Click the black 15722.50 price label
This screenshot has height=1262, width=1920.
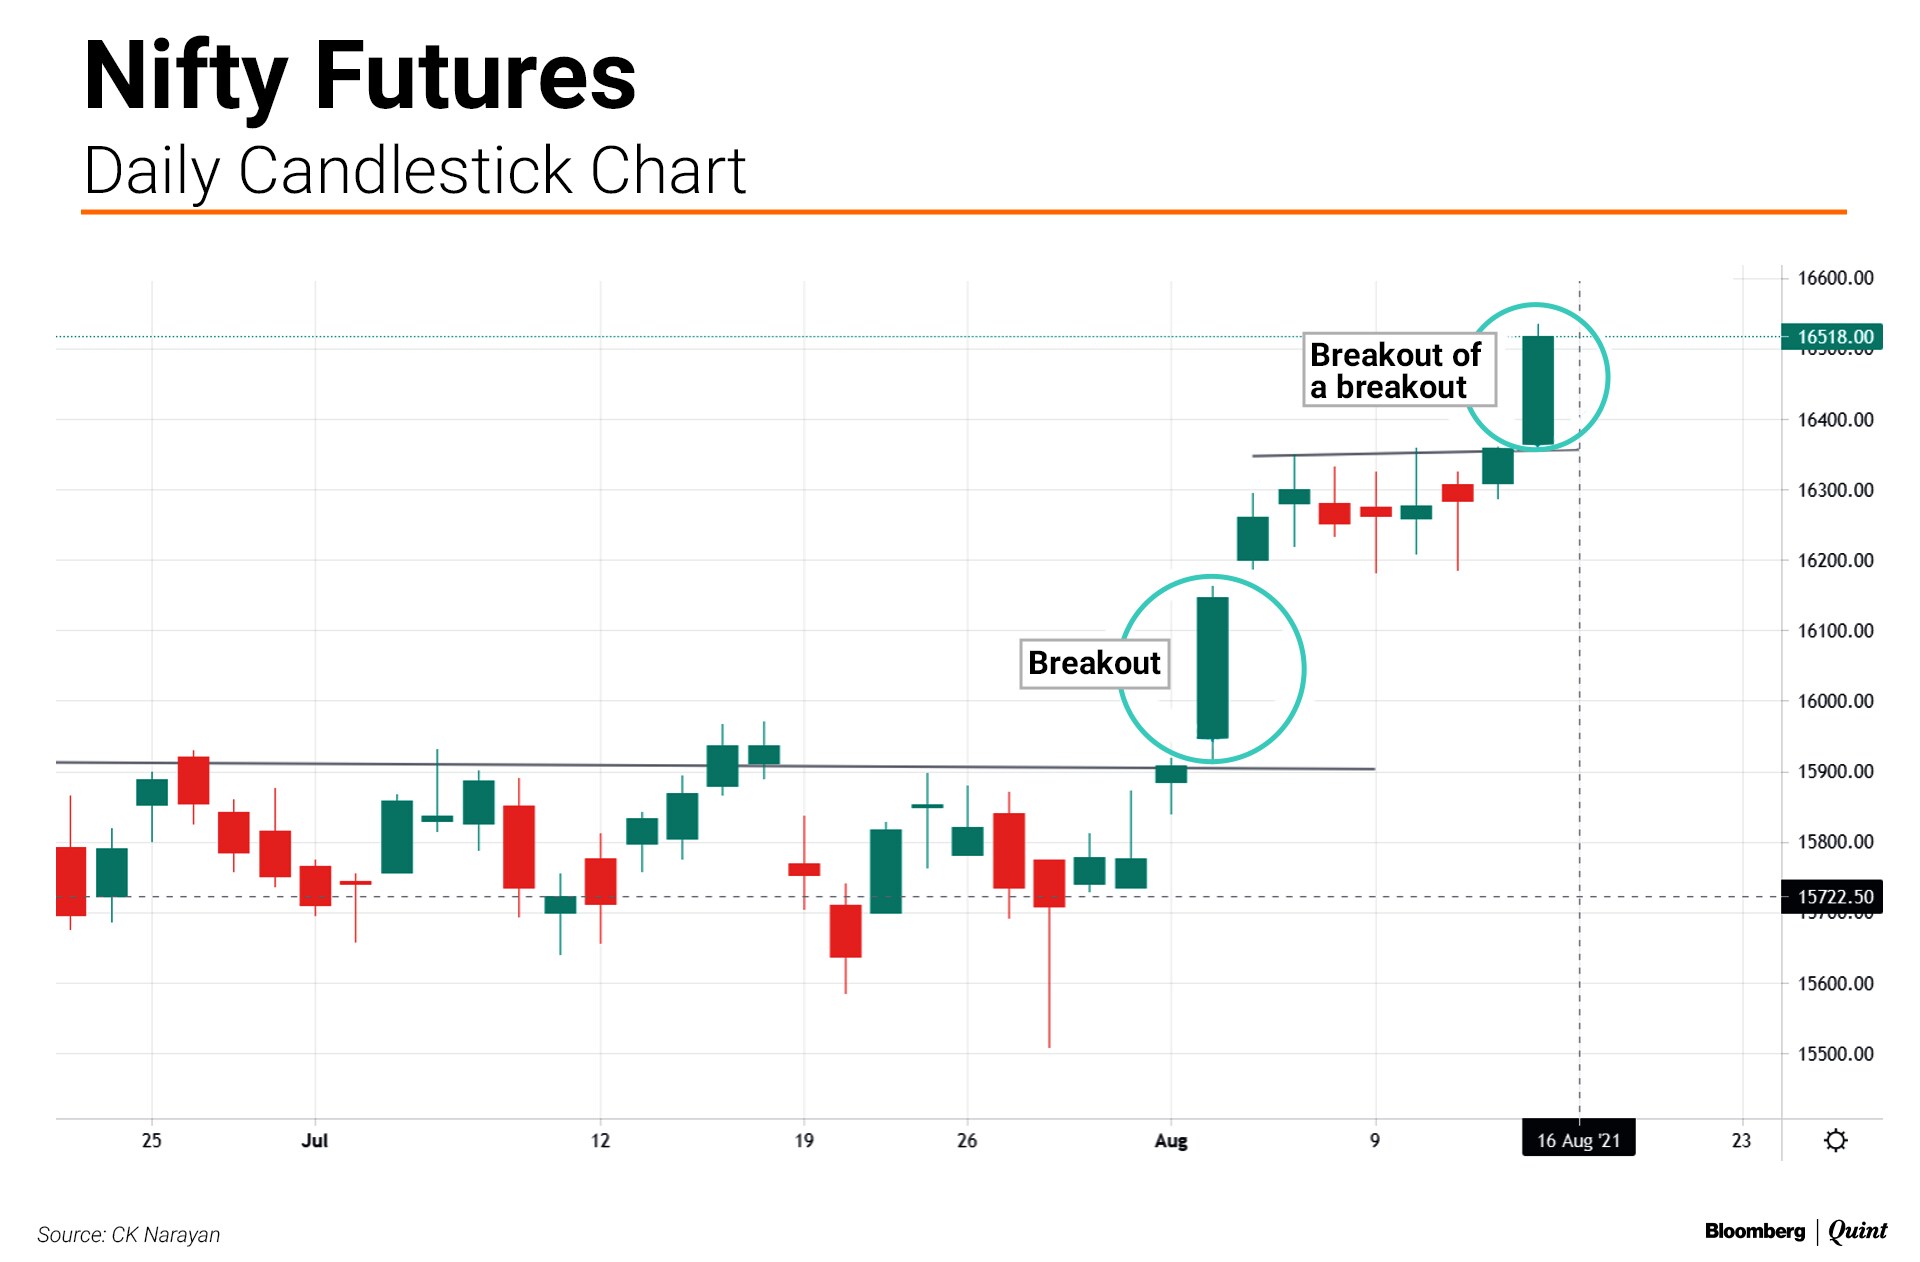(1832, 897)
